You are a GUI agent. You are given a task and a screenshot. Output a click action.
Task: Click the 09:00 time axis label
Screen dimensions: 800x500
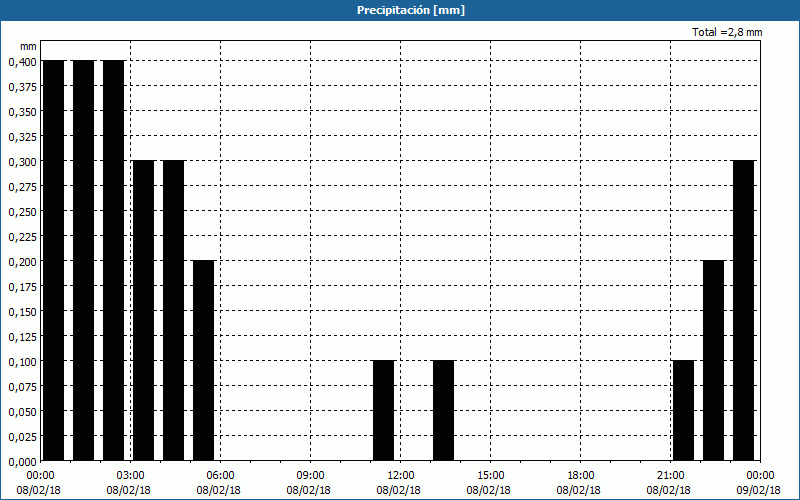click(310, 475)
